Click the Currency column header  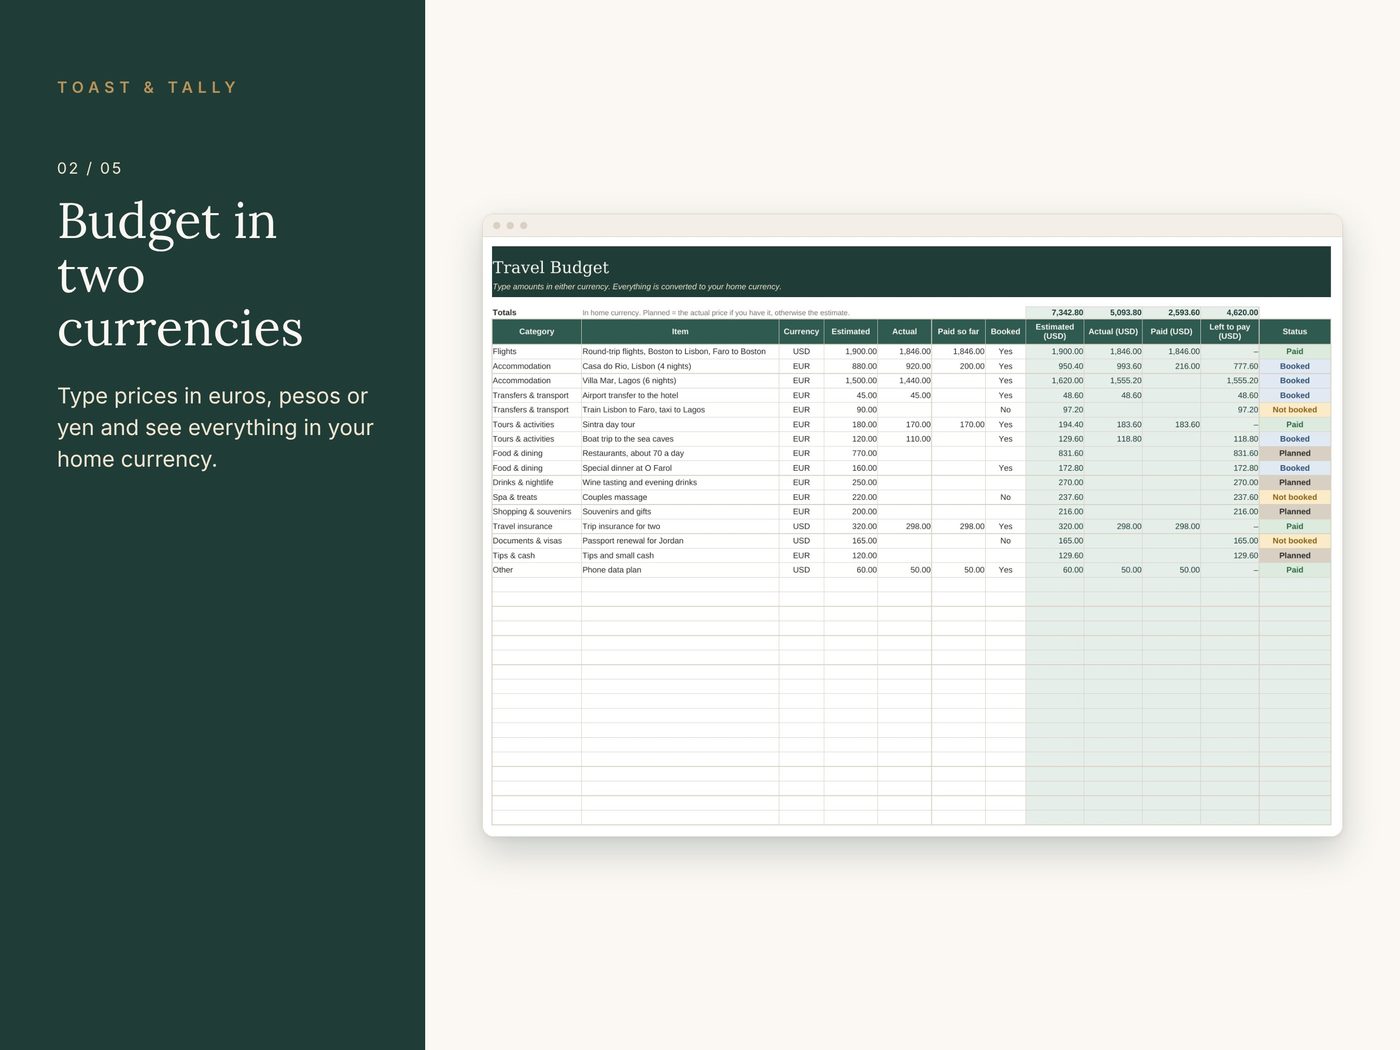click(x=801, y=332)
